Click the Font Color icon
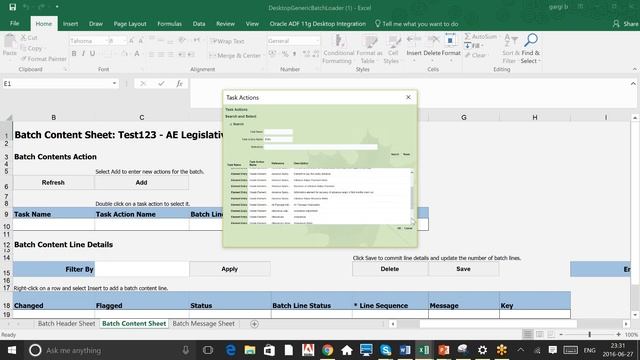The height and width of the screenshot is (360, 640). tap(137, 53)
